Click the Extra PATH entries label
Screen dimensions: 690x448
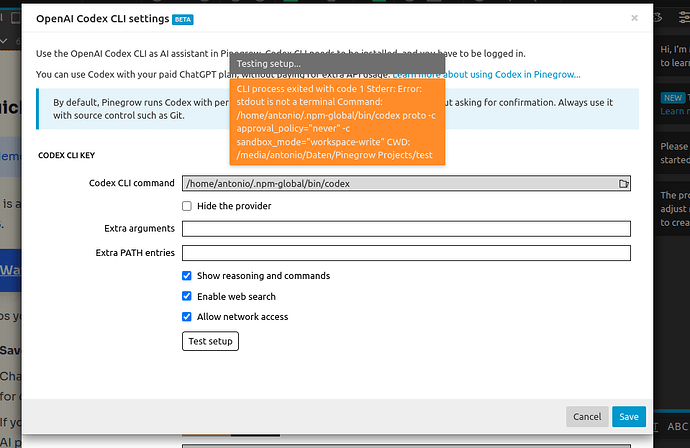coord(135,253)
